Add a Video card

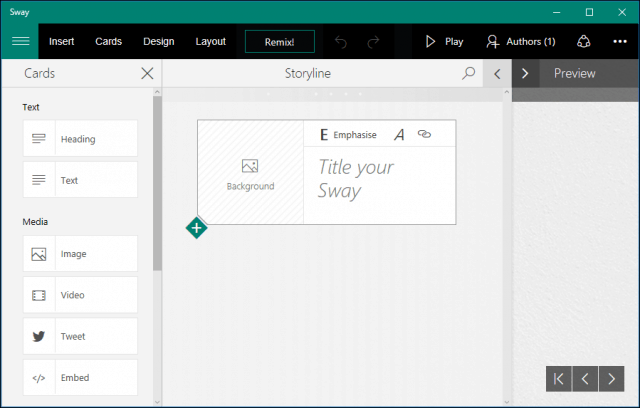(80, 295)
